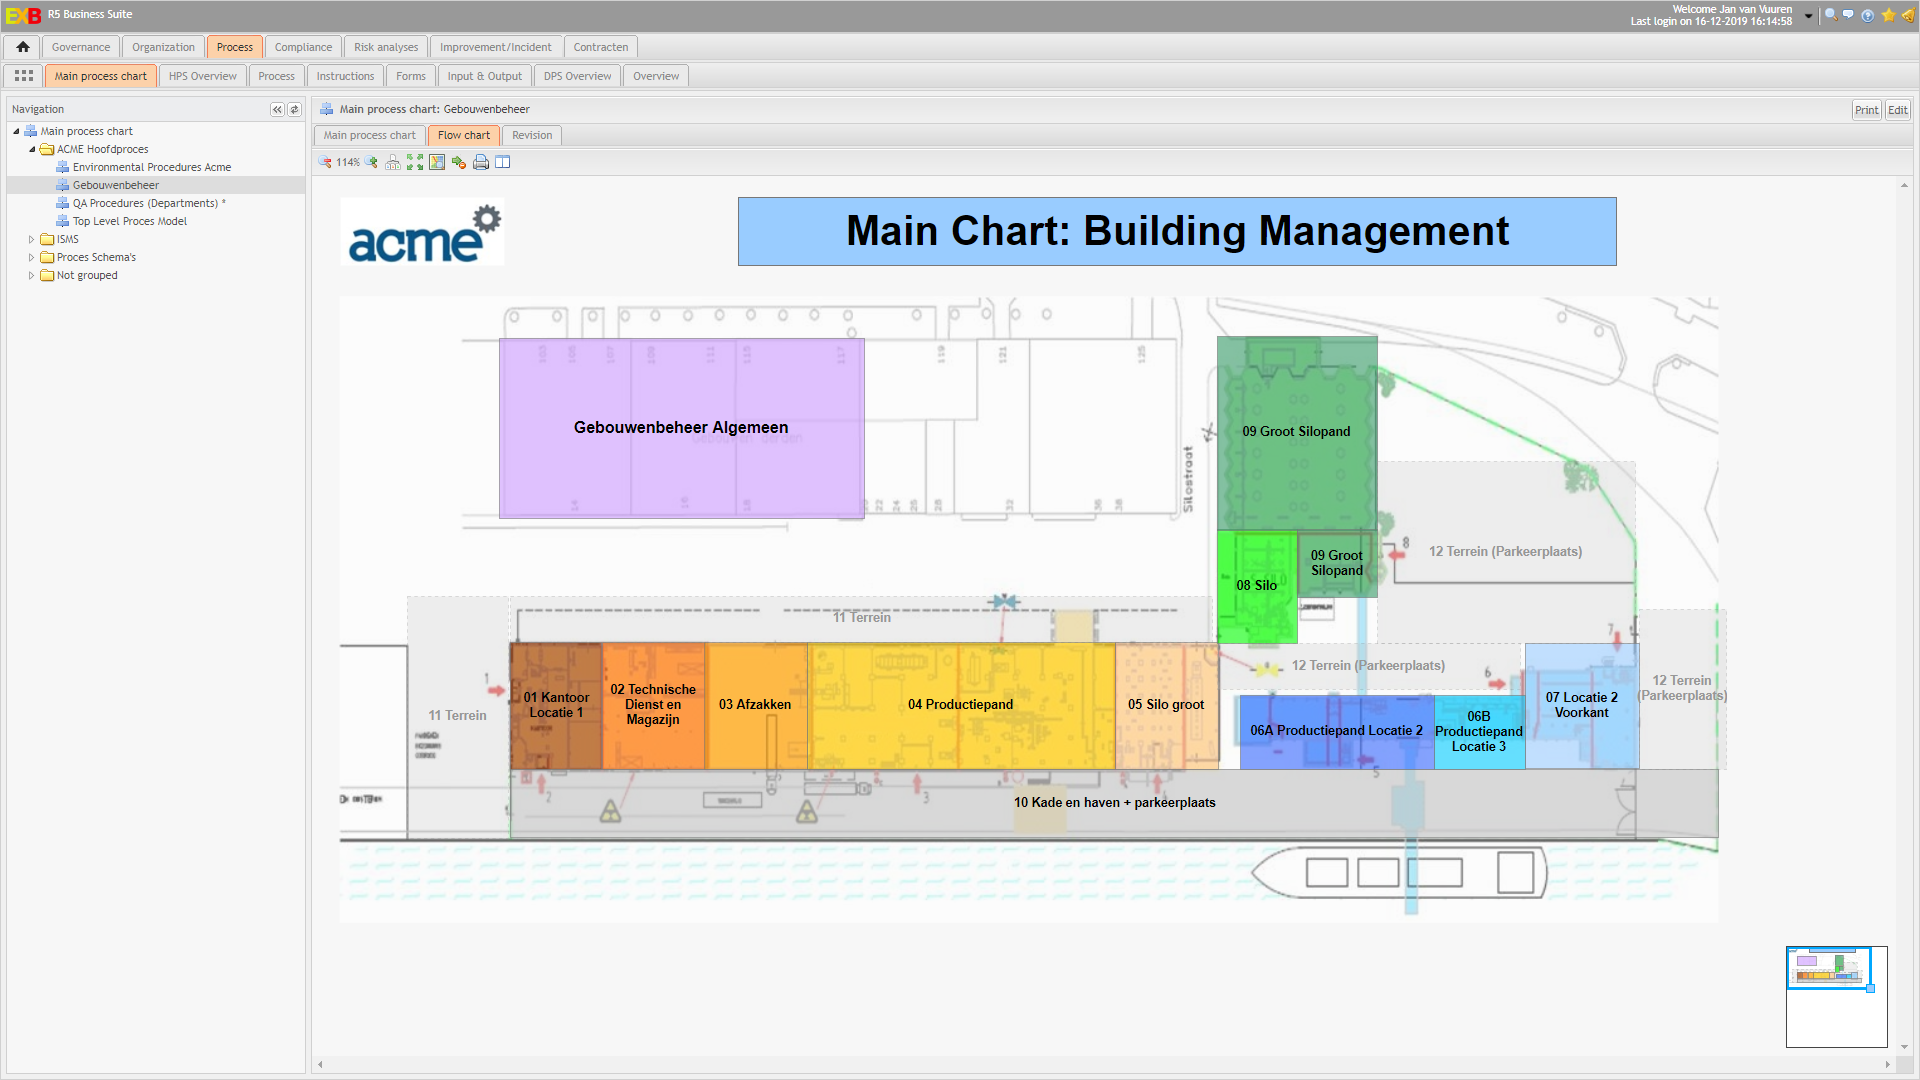Toggle the map overview navigator icon
Image resolution: width=1920 pixels, height=1080 pixels.
pyautogui.click(x=437, y=162)
